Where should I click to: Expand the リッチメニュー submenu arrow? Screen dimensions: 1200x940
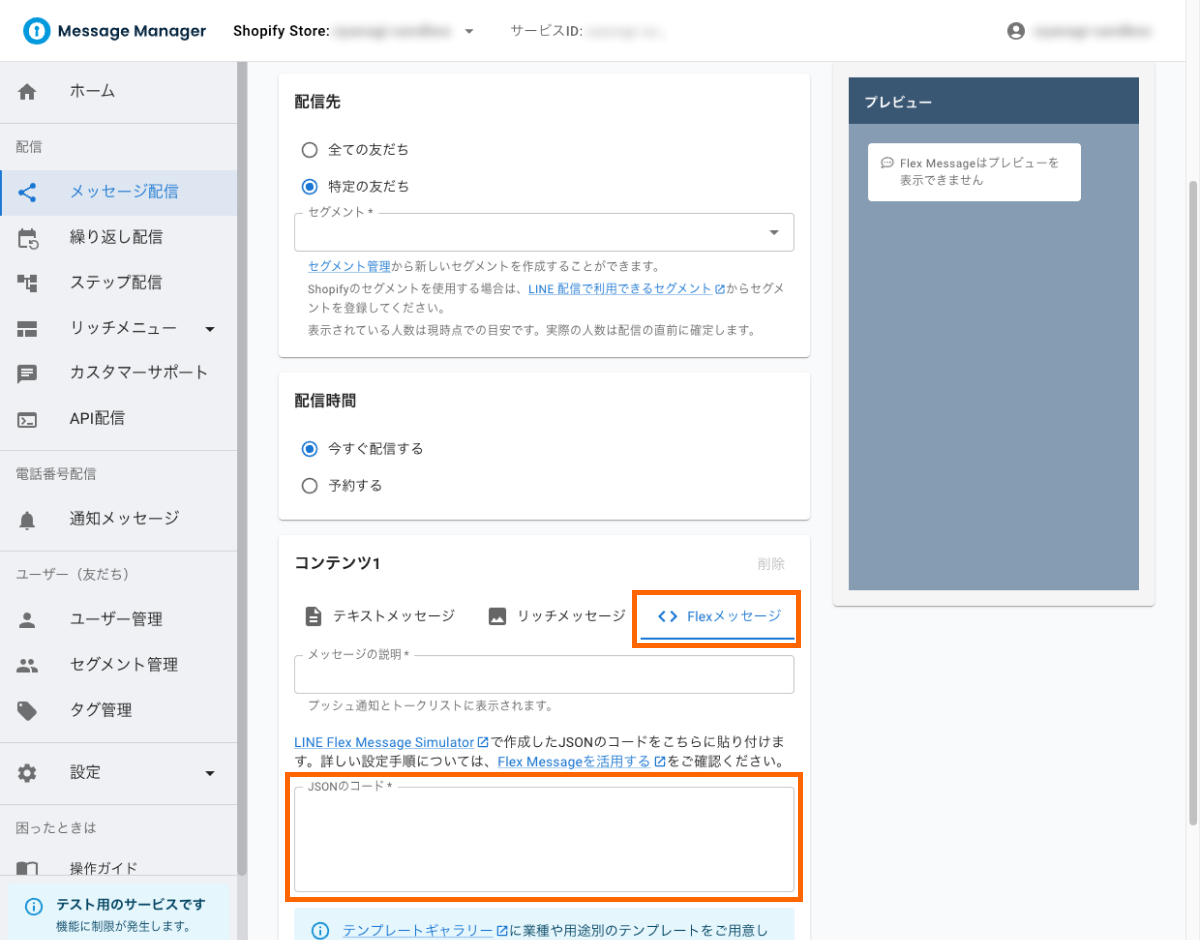coord(209,328)
